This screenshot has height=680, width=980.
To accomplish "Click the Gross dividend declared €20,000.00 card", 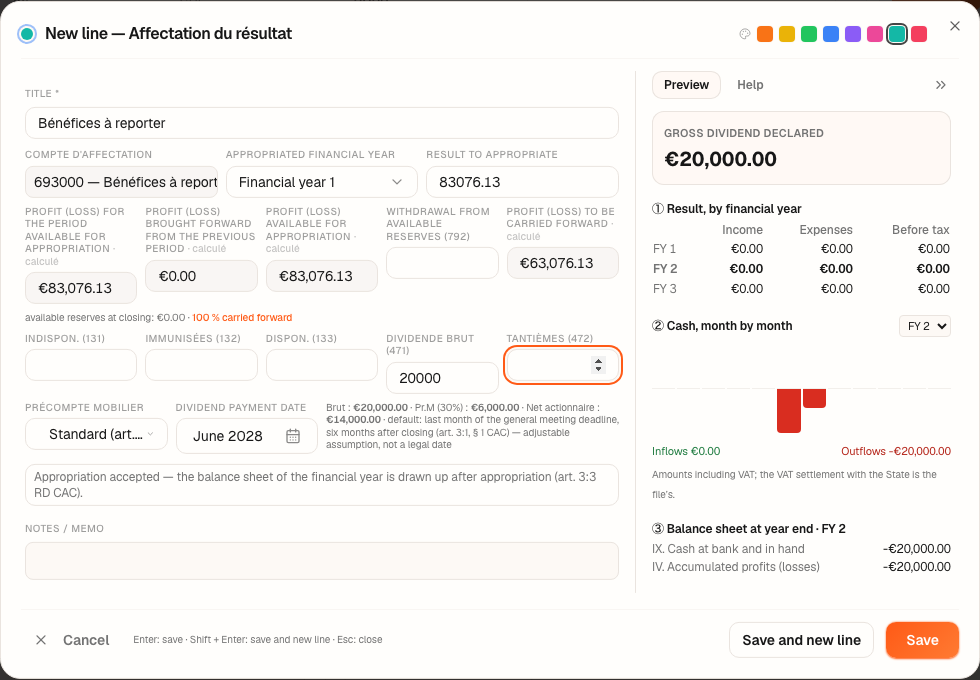I will [x=801, y=148].
